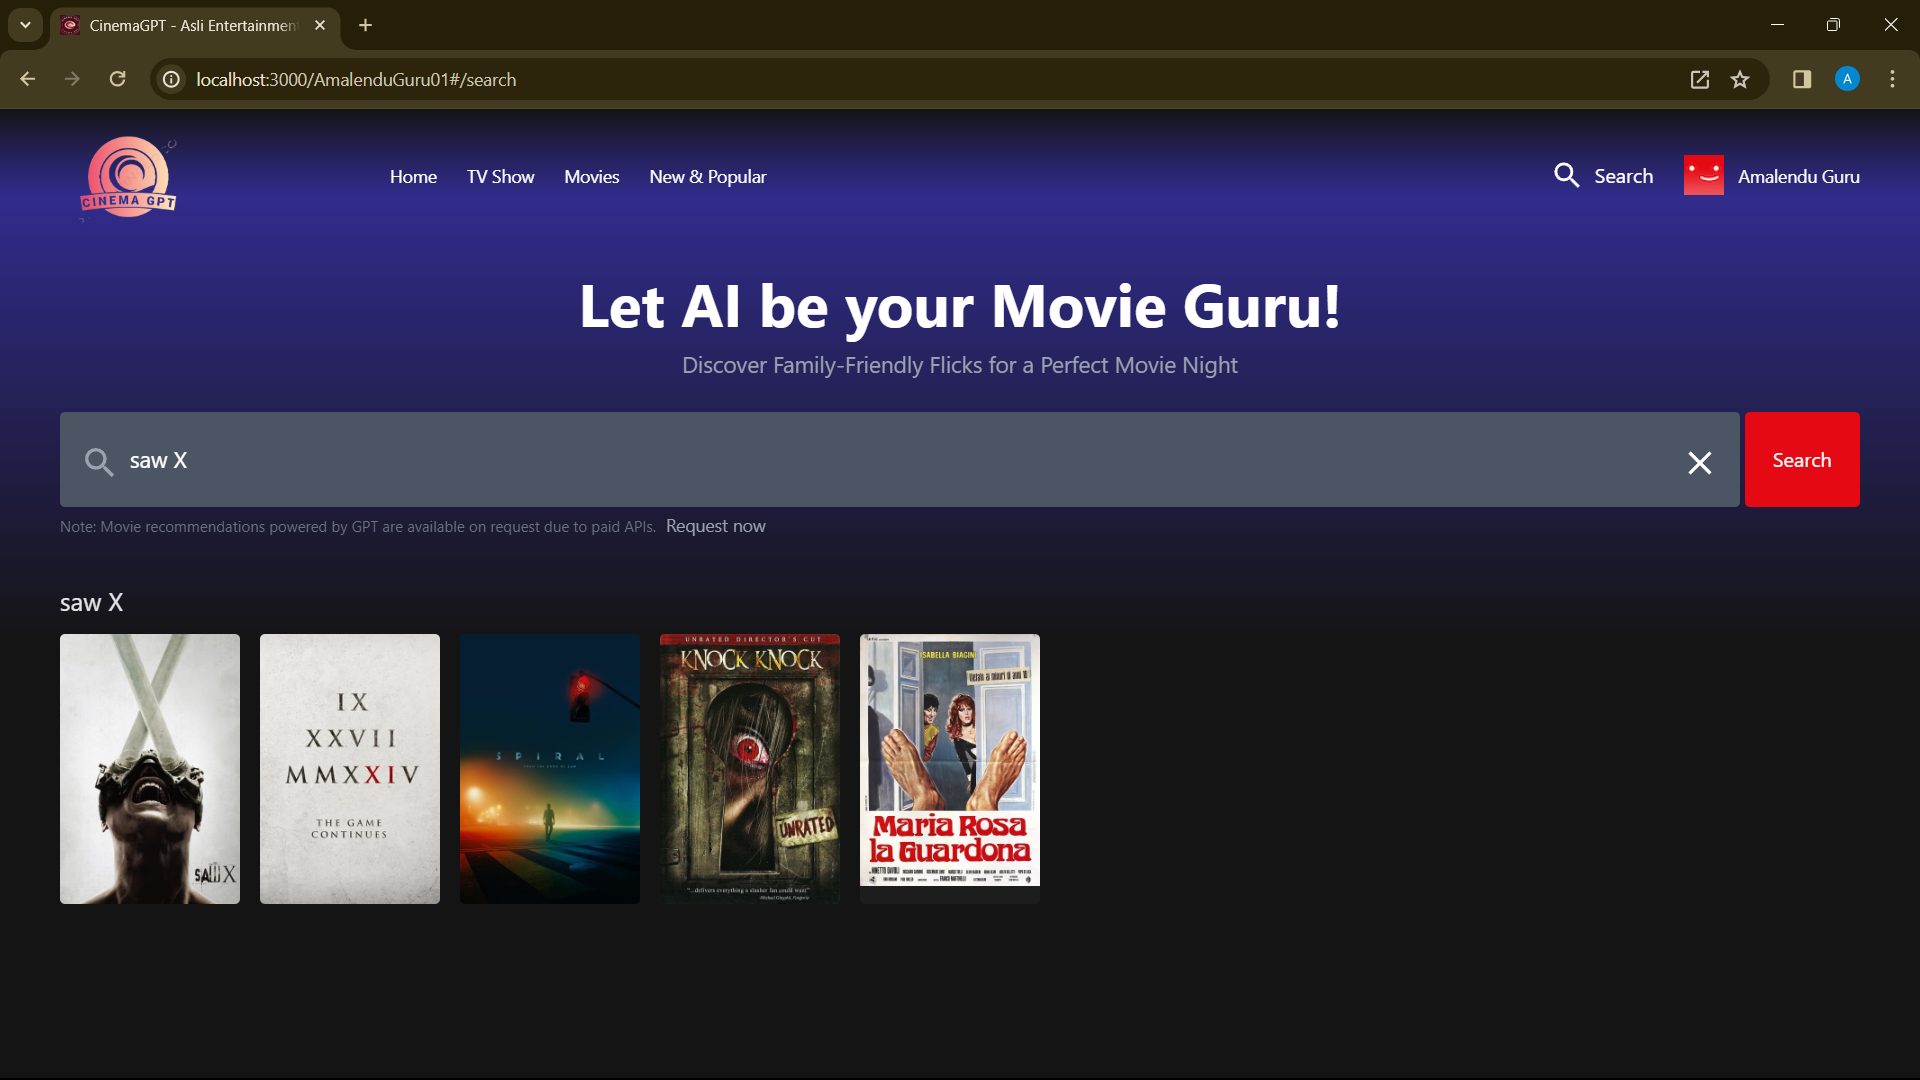The image size is (1920, 1080).
Task: Click the Request now link
Action: [x=715, y=526]
